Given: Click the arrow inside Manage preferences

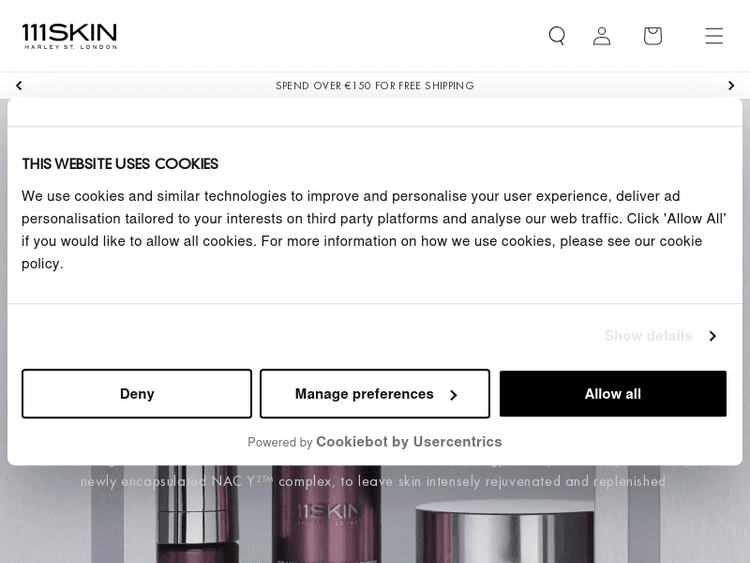Looking at the screenshot, I should [x=453, y=395].
